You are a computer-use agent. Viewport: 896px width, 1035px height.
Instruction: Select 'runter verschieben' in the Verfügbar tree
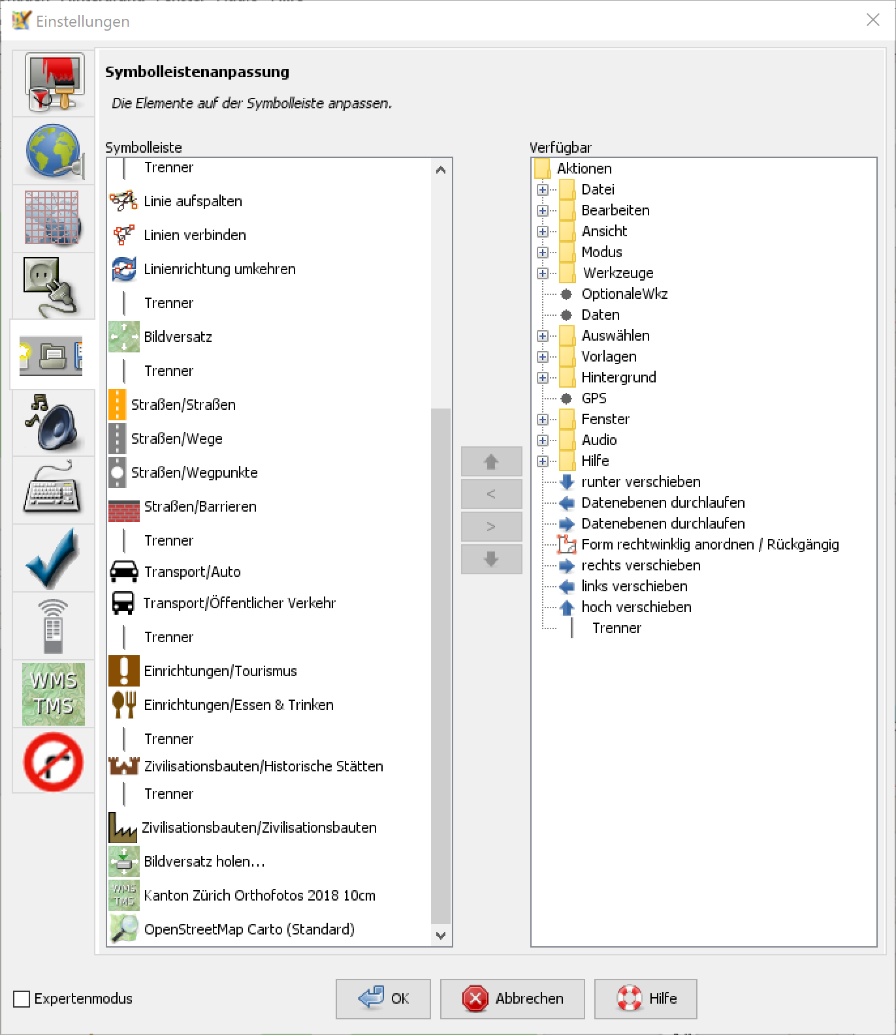tap(640, 481)
